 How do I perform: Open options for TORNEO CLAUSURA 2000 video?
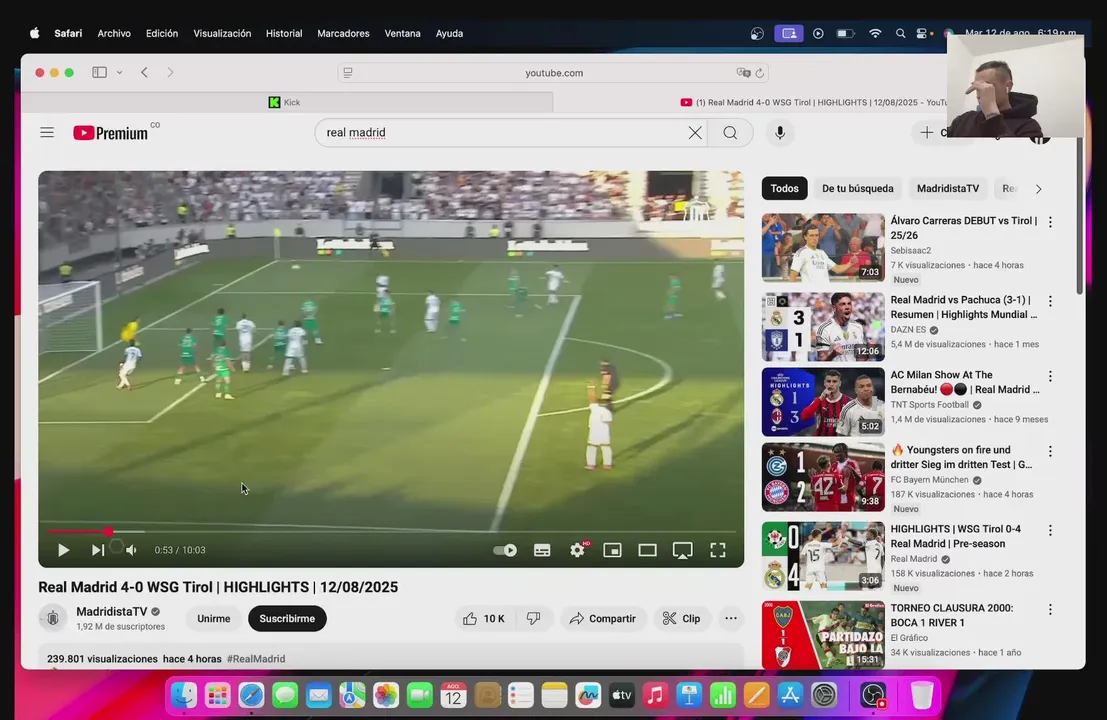tap(1051, 609)
